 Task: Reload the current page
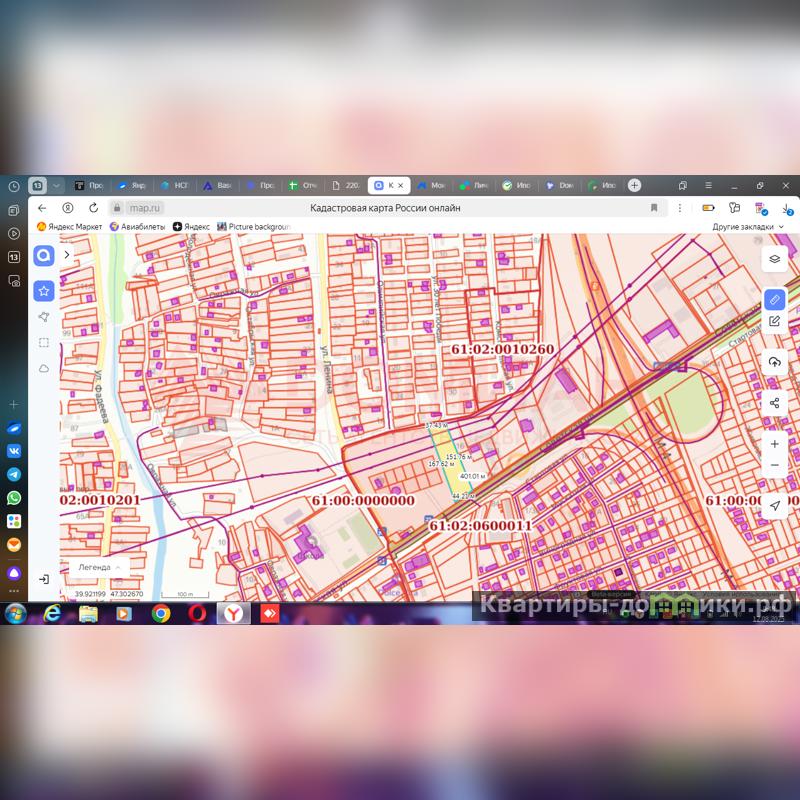[93, 208]
